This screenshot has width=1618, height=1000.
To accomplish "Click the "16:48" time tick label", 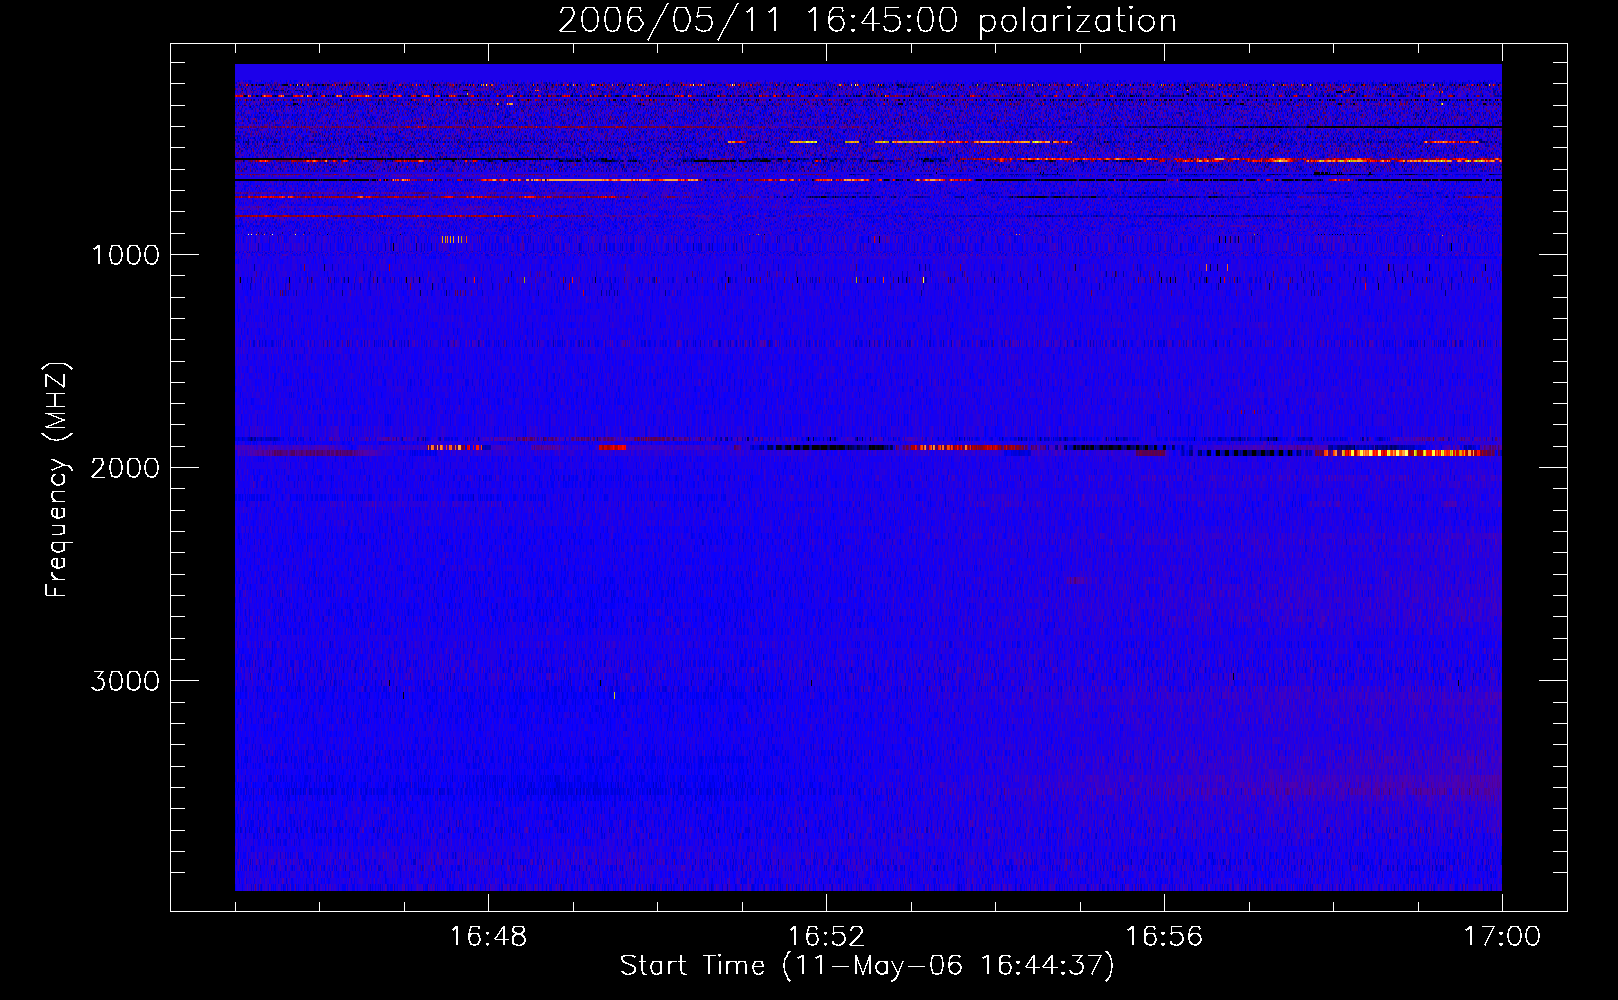I will tap(488, 937).
